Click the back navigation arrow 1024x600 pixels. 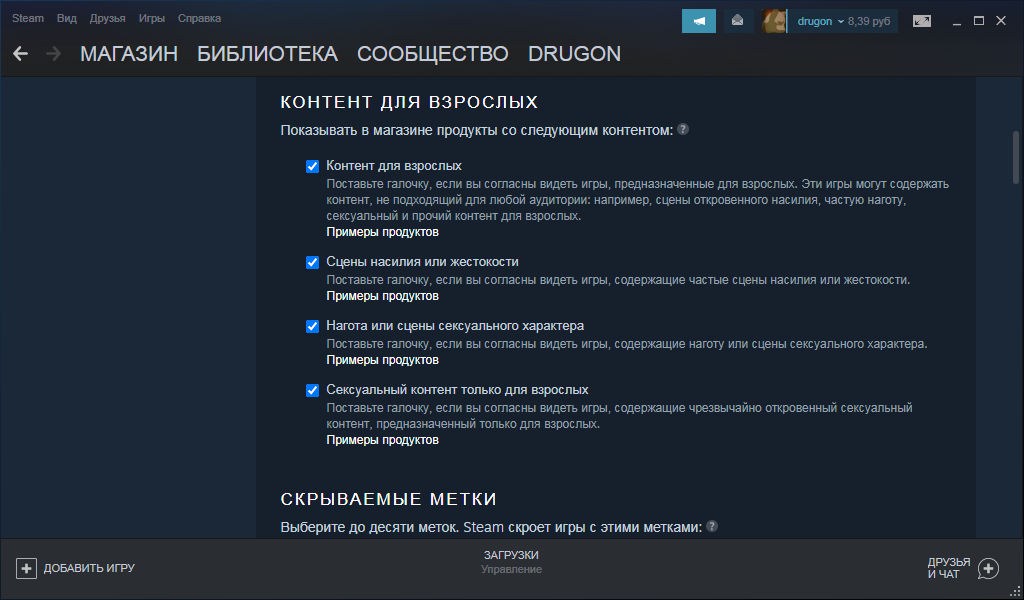[20, 54]
